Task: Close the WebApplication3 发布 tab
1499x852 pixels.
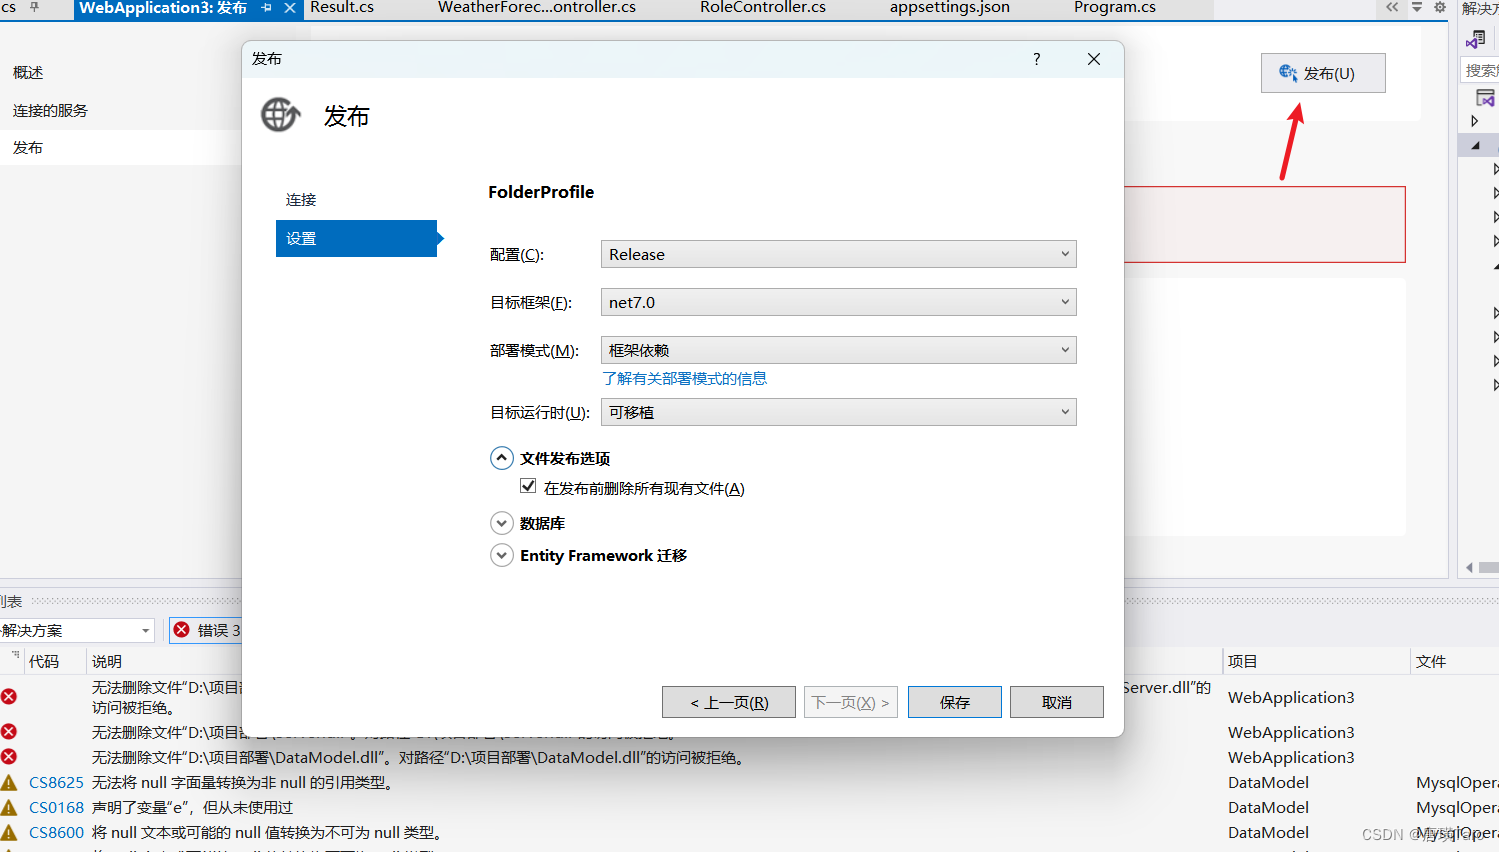Action: tap(290, 8)
